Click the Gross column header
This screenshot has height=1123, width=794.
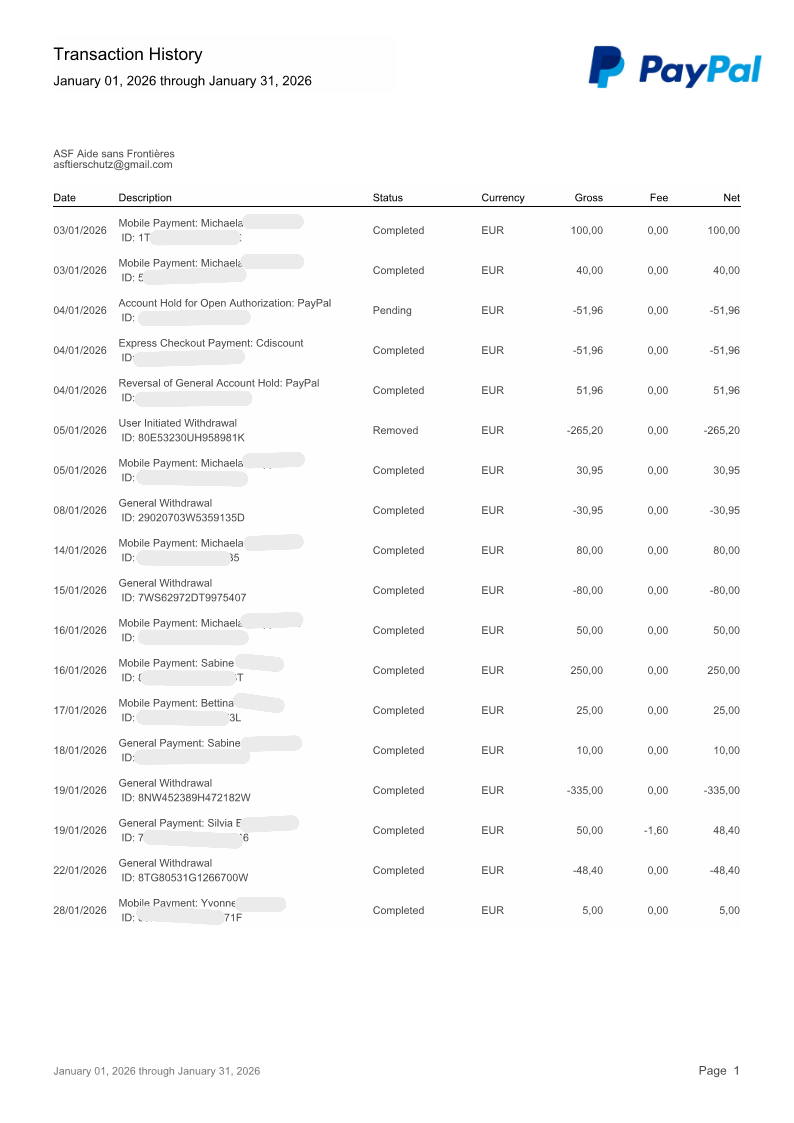click(589, 198)
